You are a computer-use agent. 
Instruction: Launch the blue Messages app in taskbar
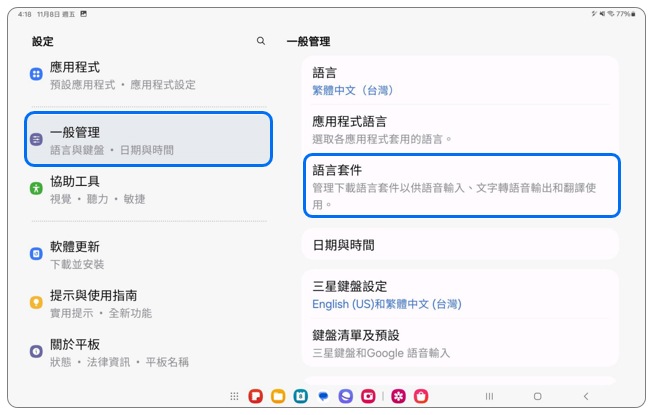tap(323, 397)
